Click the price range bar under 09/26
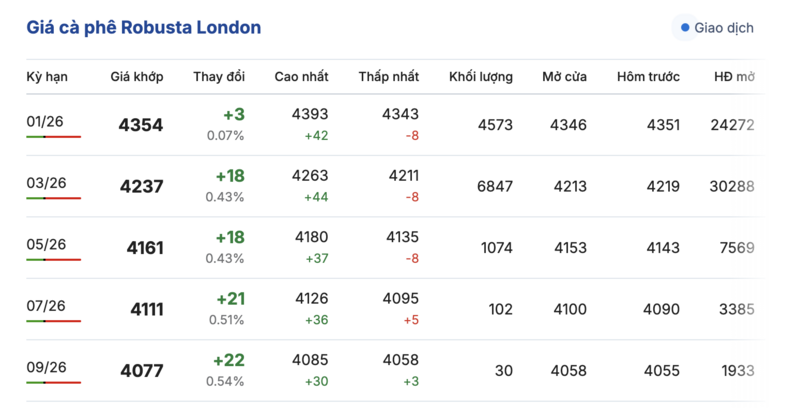This screenshot has height=410, width=800. coord(53,383)
